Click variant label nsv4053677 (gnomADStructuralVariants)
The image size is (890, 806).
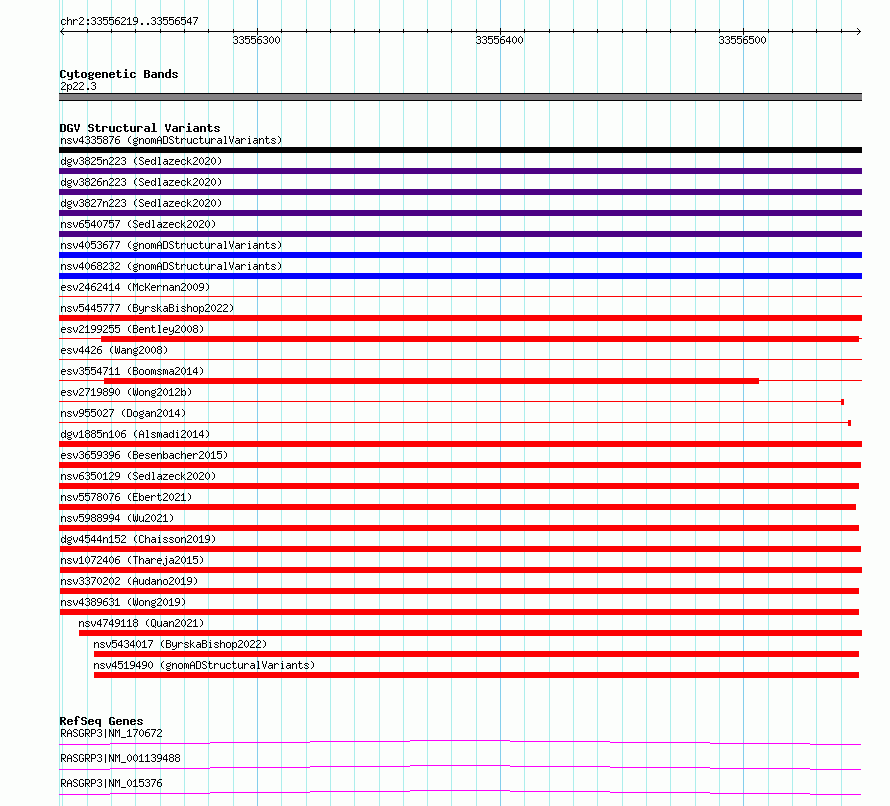click(x=171, y=245)
